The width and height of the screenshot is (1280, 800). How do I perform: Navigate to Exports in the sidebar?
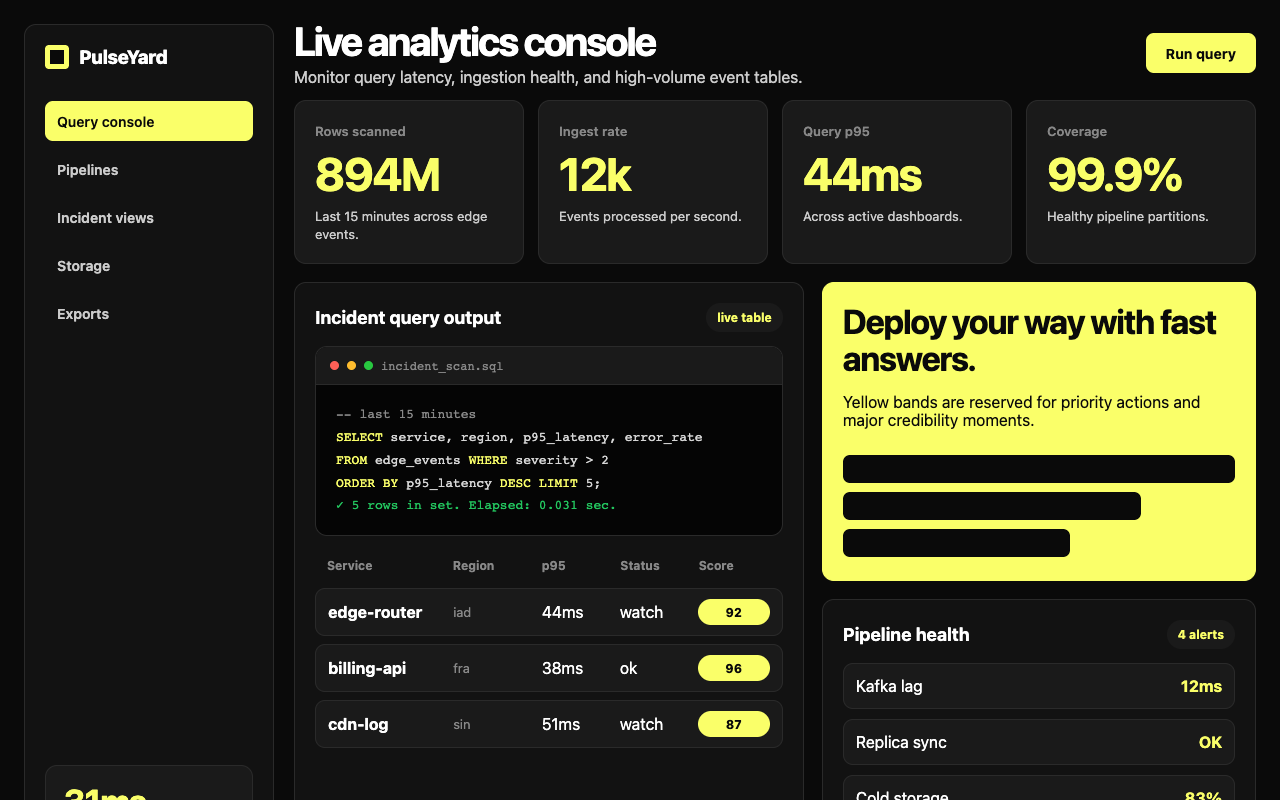pos(149,314)
